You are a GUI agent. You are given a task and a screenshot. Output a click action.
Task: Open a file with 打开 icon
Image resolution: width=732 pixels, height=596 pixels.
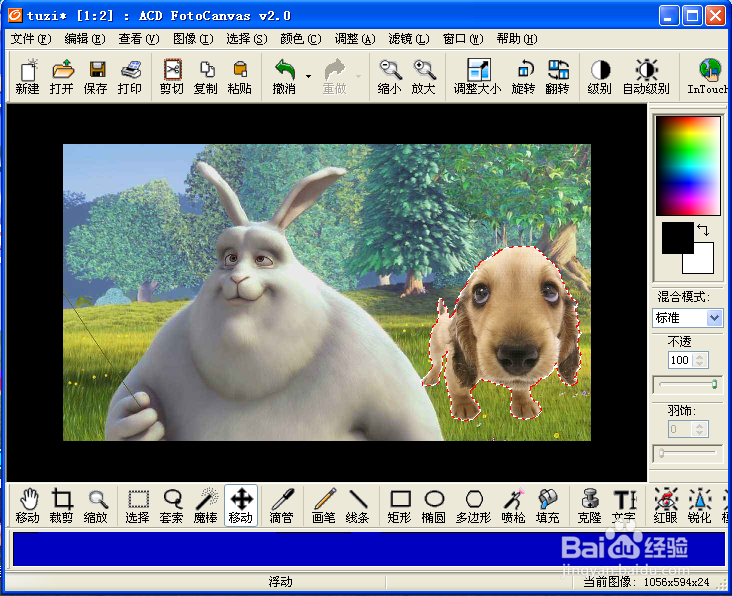62,77
